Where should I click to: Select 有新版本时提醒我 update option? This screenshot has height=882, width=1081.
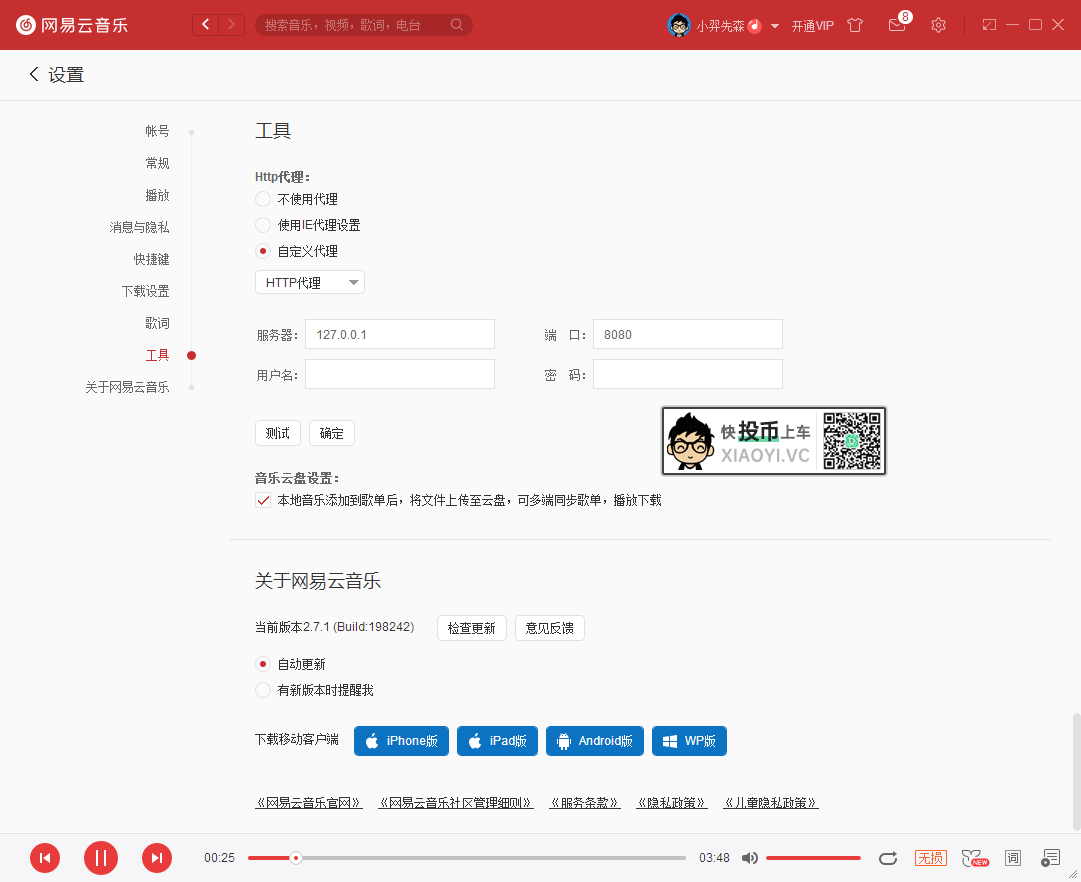pos(262,689)
